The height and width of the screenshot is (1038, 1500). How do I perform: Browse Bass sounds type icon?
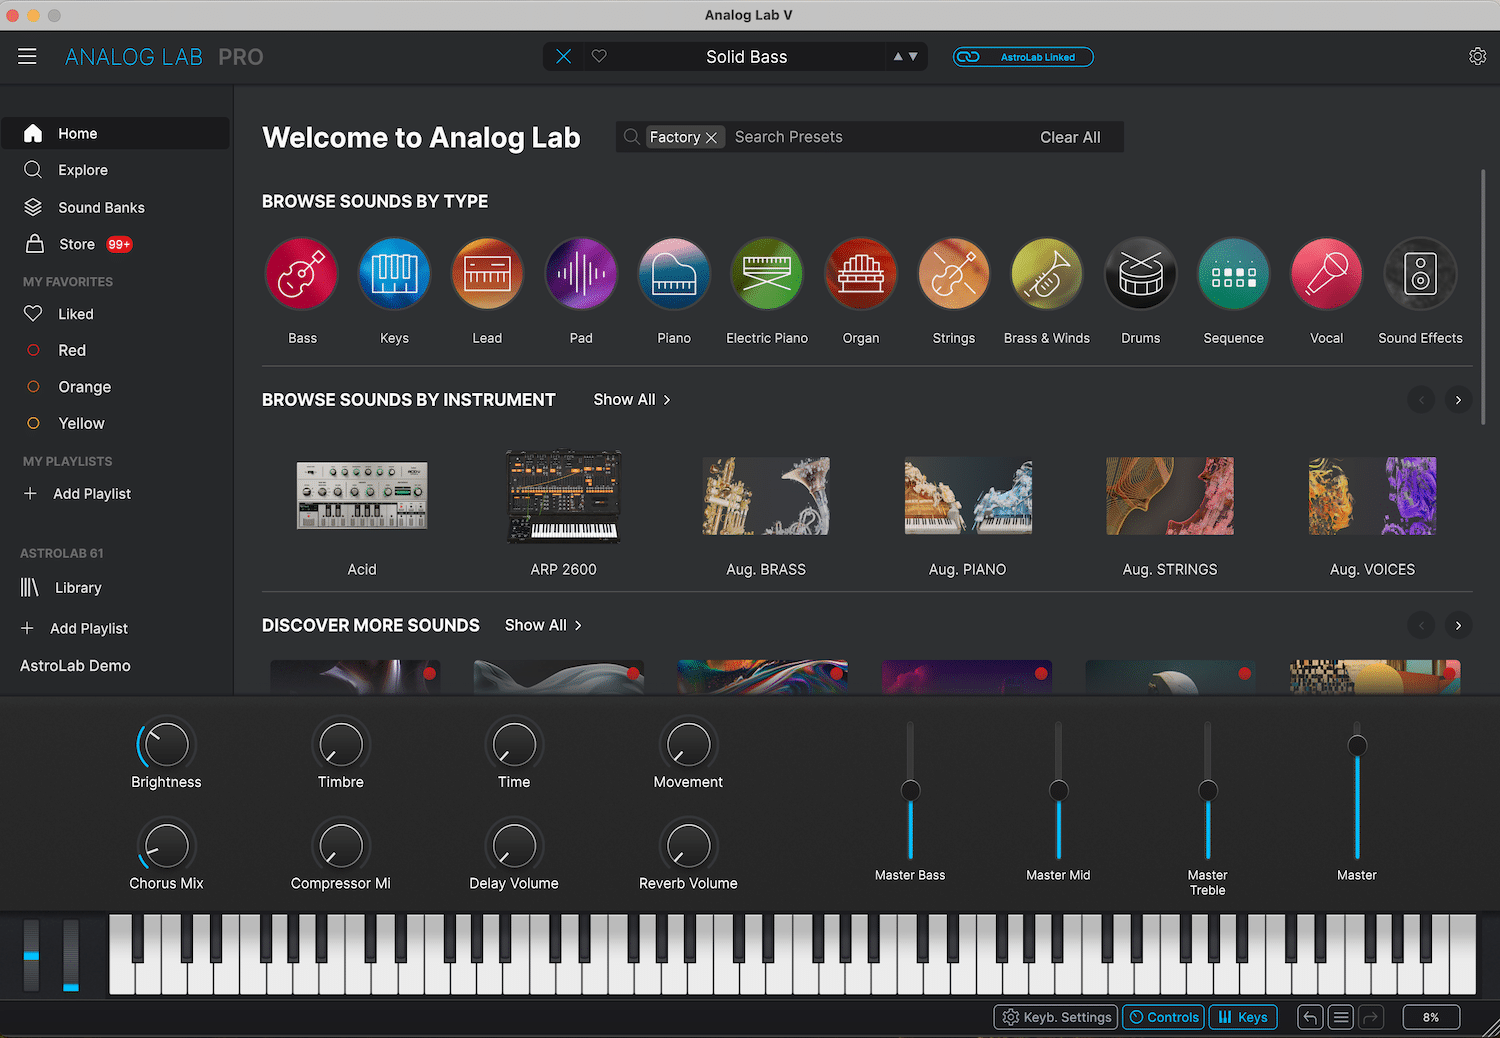pyautogui.click(x=302, y=274)
